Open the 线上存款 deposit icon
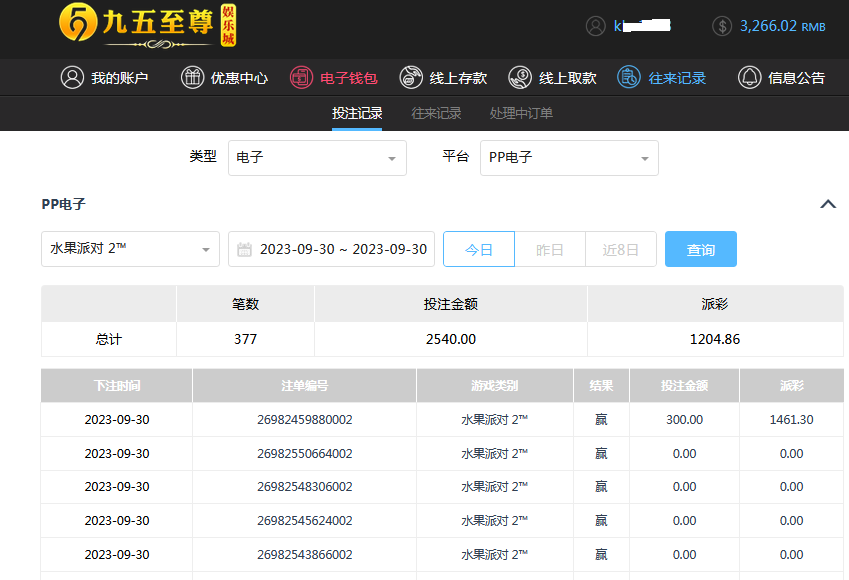Image resolution: width=849 pixels, height=580 pixels. pyautogui.click(x=411, y=77)
